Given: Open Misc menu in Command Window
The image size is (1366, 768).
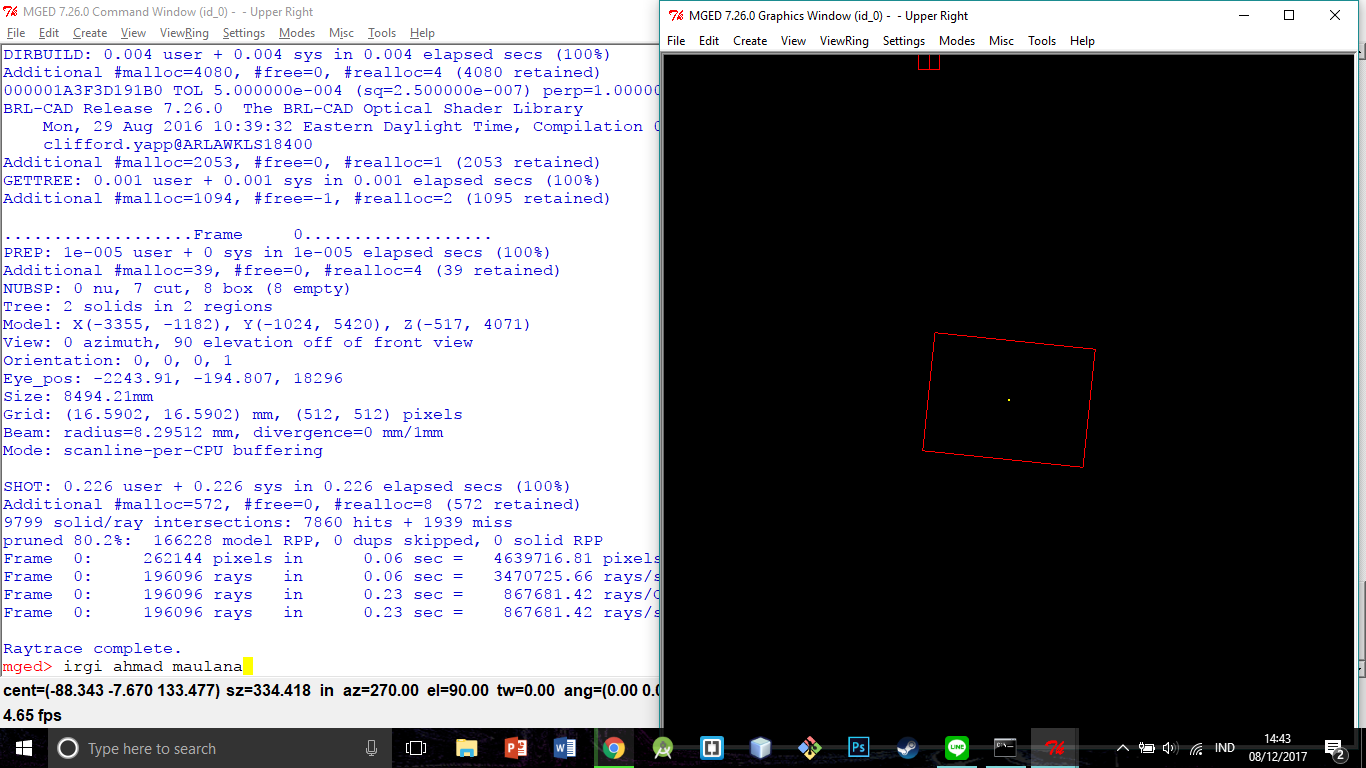Looking at the screenshot, I should point(341,33).
